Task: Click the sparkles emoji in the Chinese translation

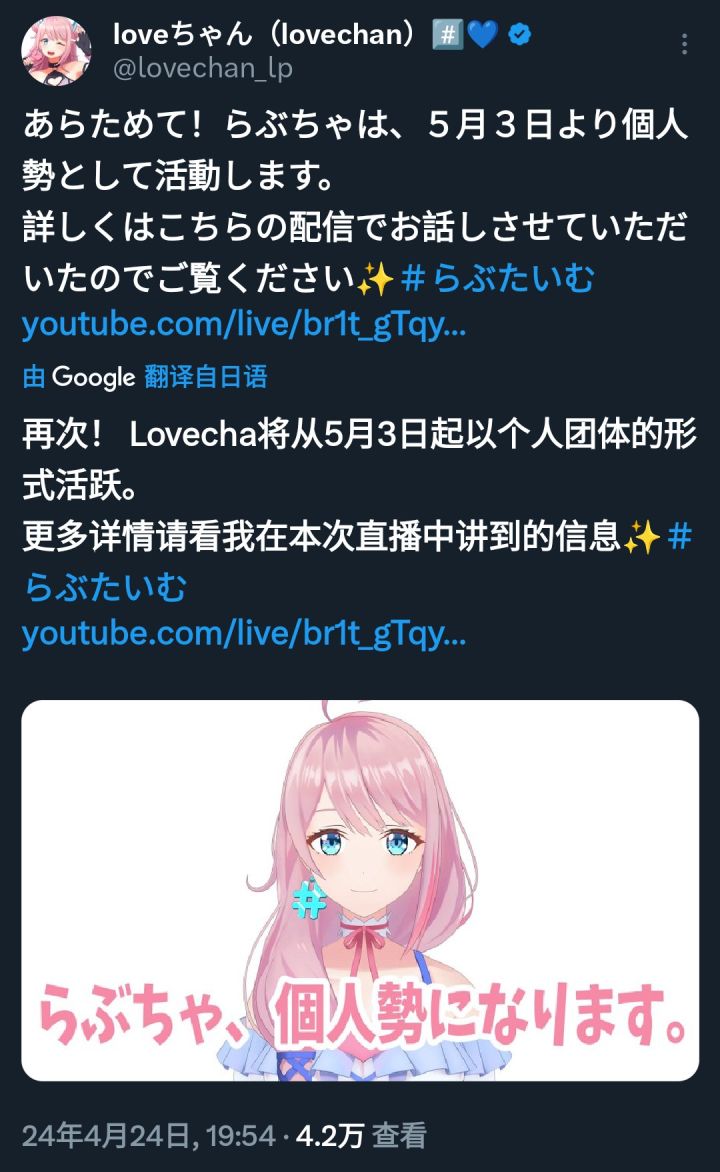Action: click(641, 537)
